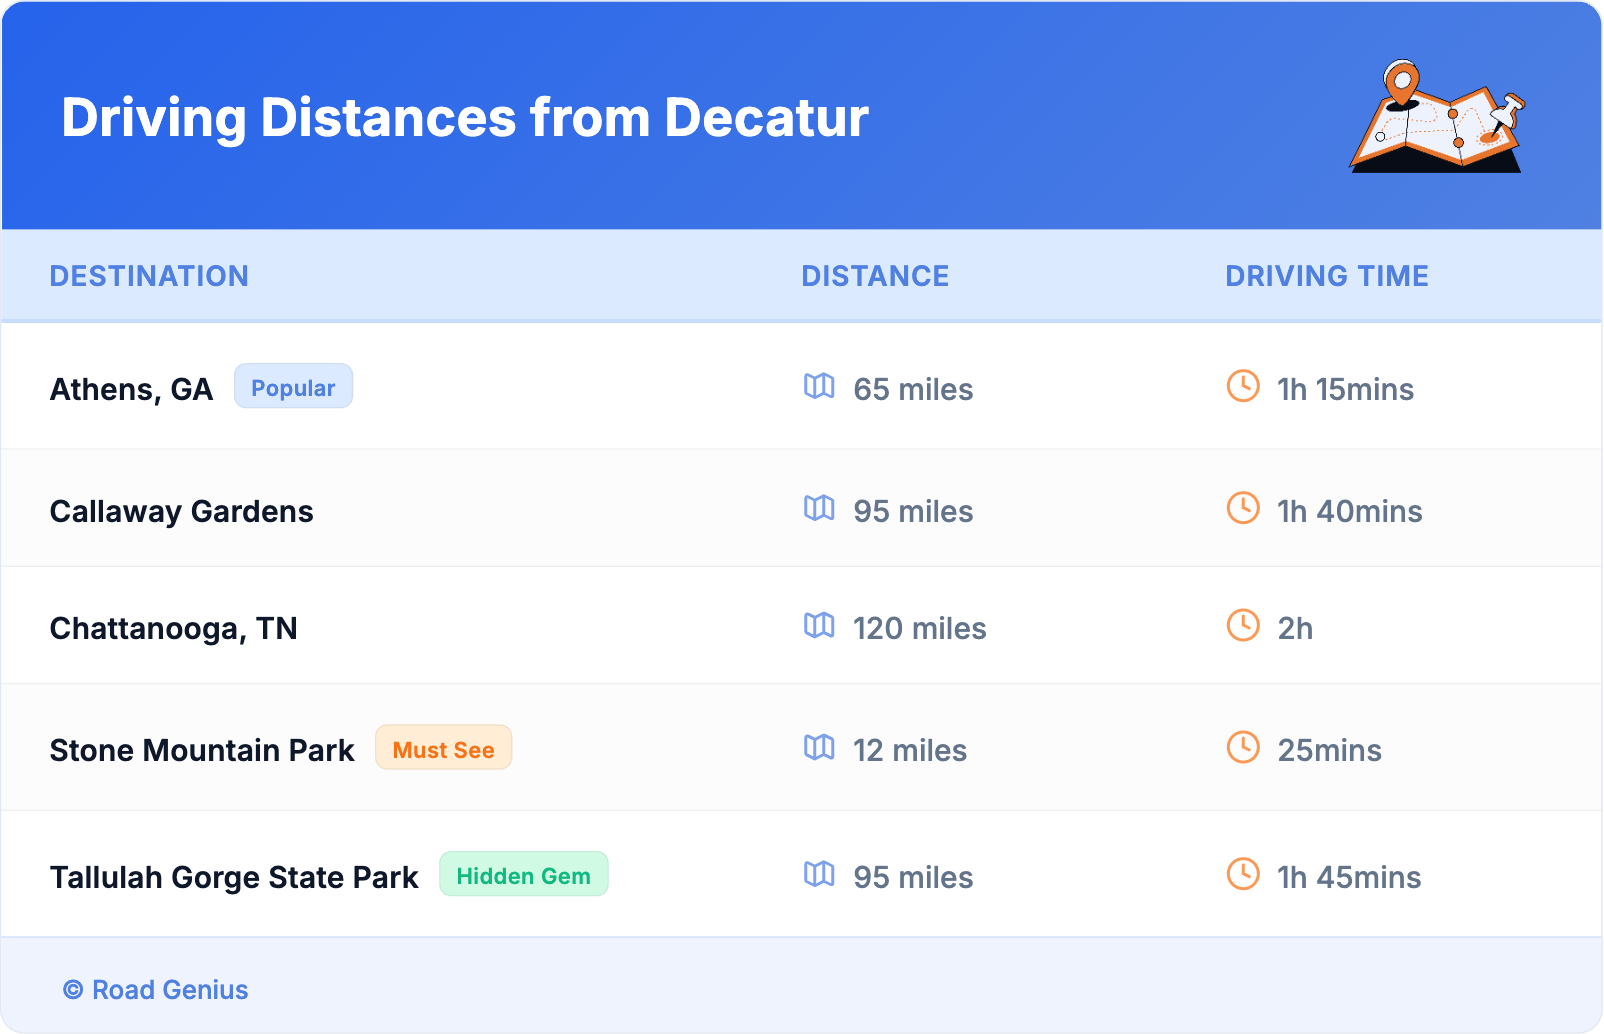
Task: Click the clock icon next to 25mins
Action: tap(1243, 747)
